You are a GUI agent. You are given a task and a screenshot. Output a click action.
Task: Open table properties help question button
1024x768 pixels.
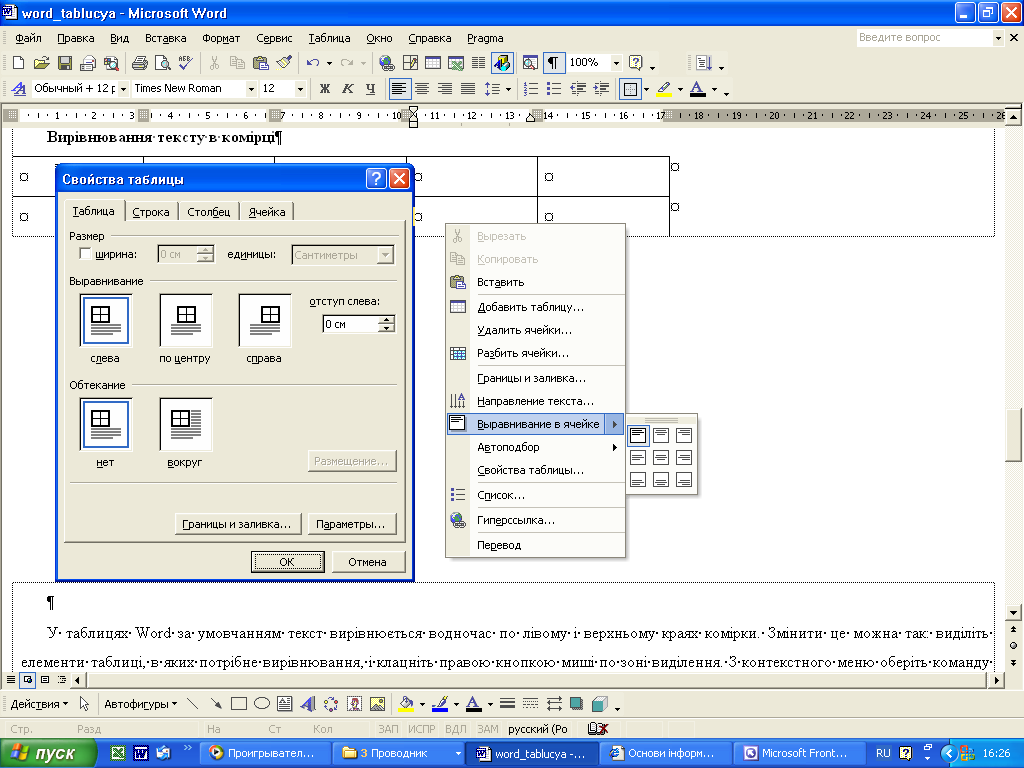coord(376,178)
